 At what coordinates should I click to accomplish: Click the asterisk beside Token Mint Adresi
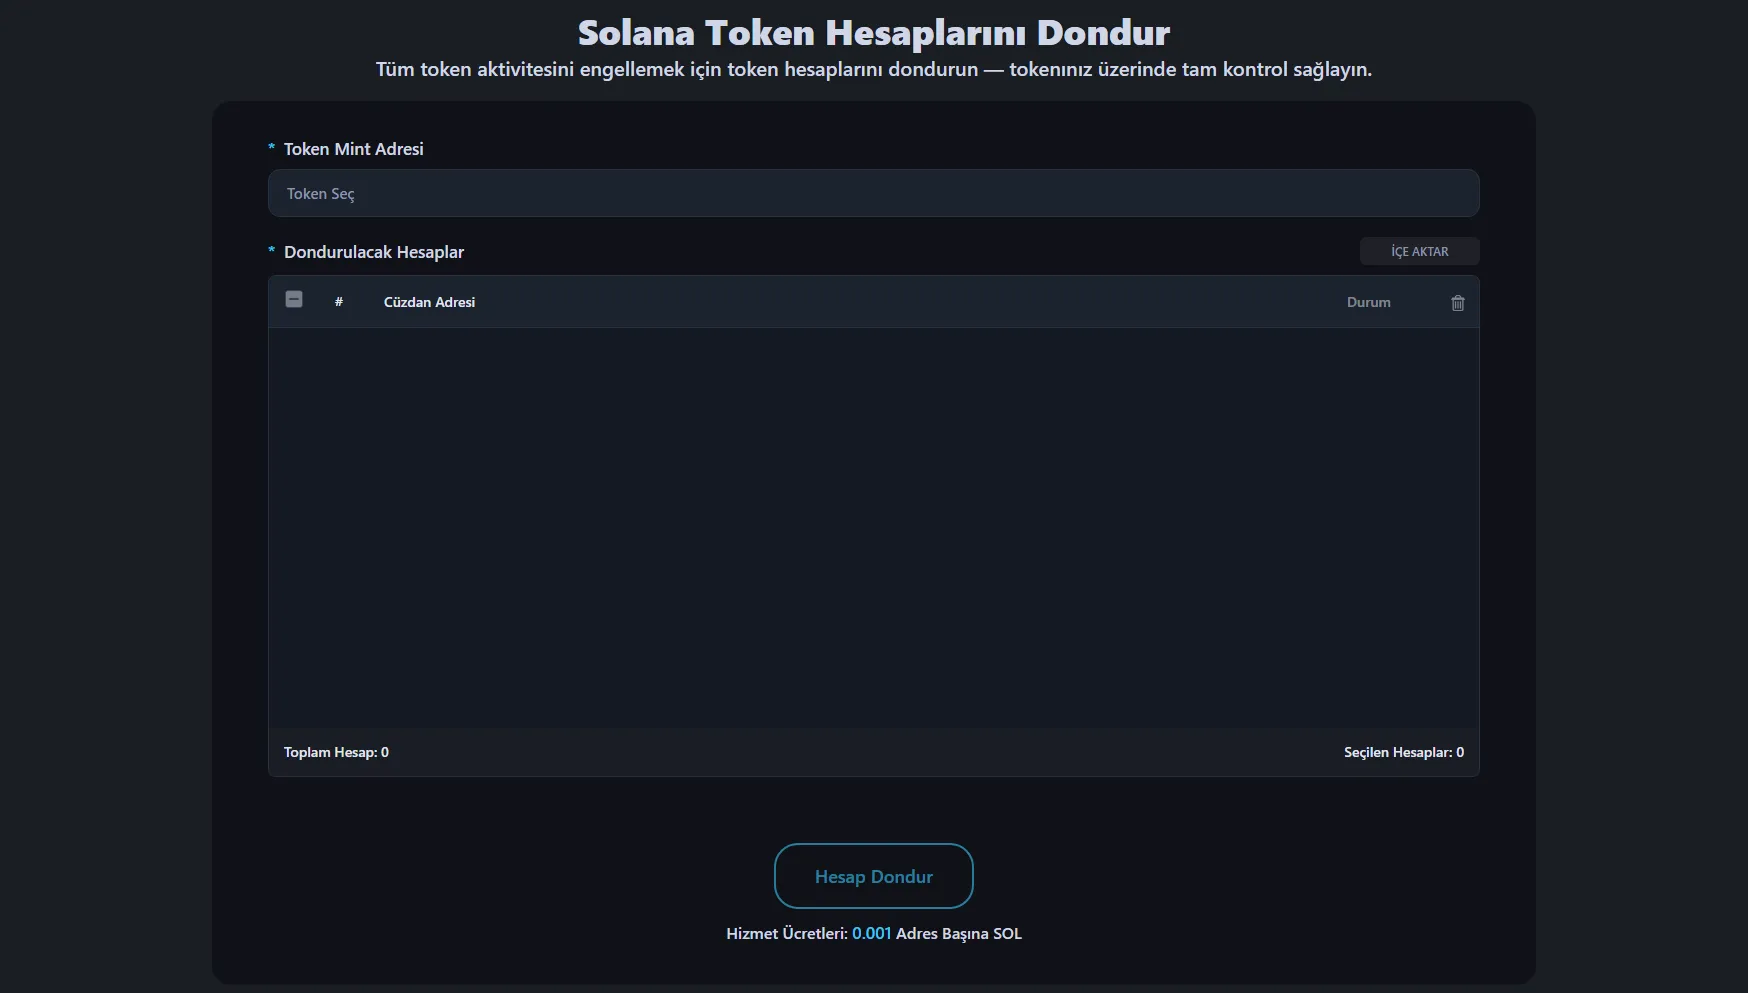(x=271, y=149)
